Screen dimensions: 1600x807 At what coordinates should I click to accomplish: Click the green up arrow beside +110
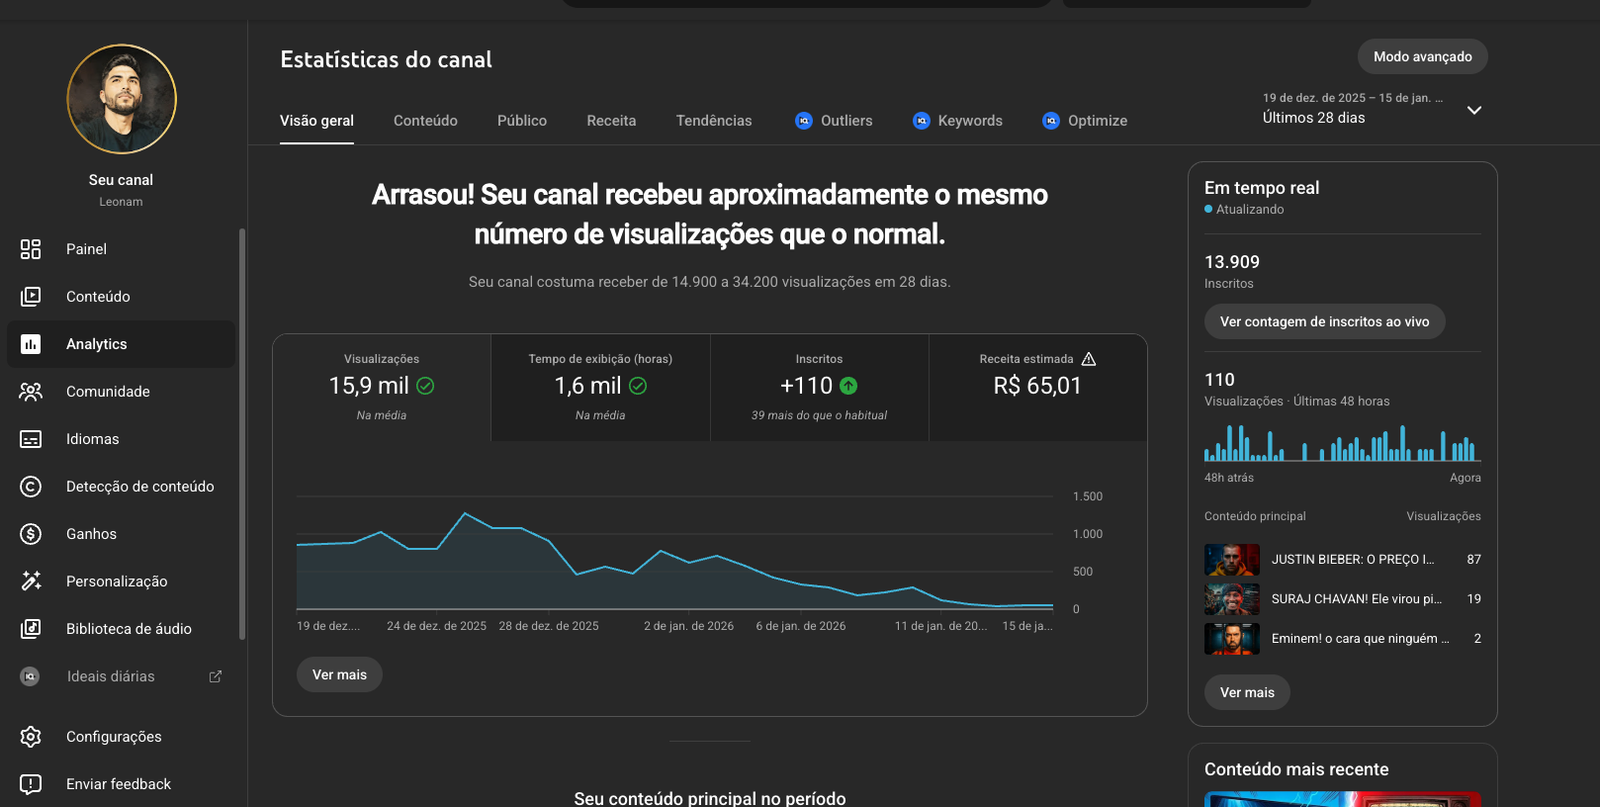848,386
